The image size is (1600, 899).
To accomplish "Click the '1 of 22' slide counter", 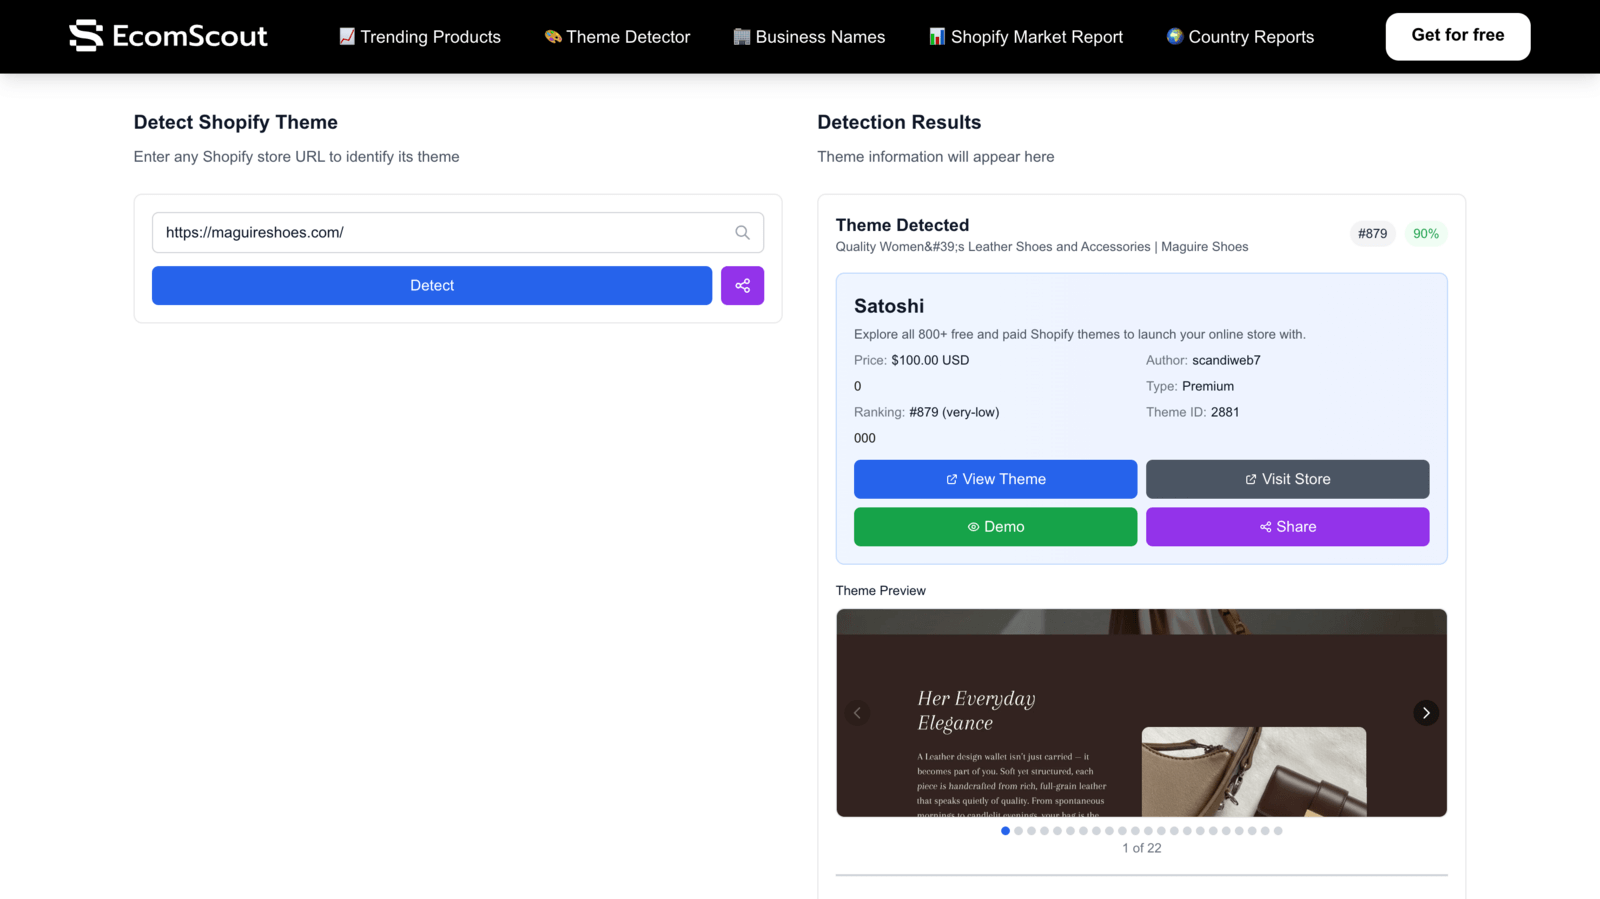I will click(x=1141, y=848).
